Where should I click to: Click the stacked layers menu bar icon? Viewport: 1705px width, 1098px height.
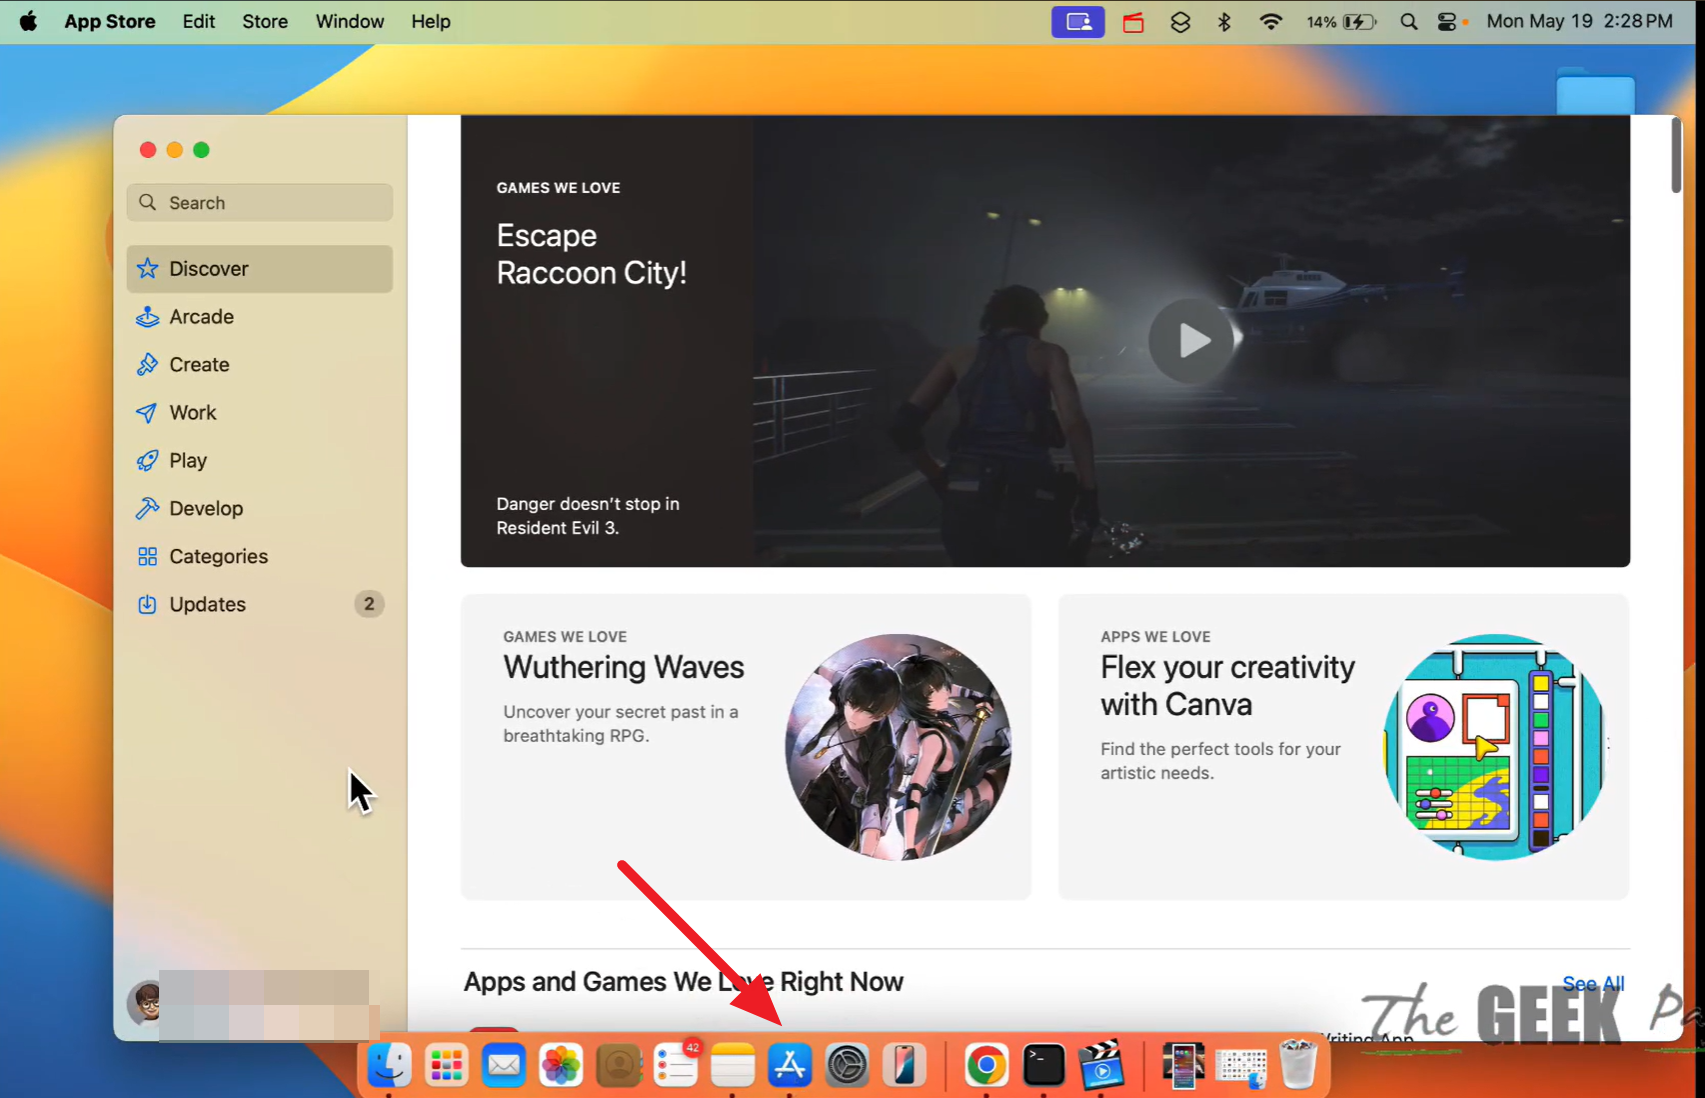click(1180, 22)
